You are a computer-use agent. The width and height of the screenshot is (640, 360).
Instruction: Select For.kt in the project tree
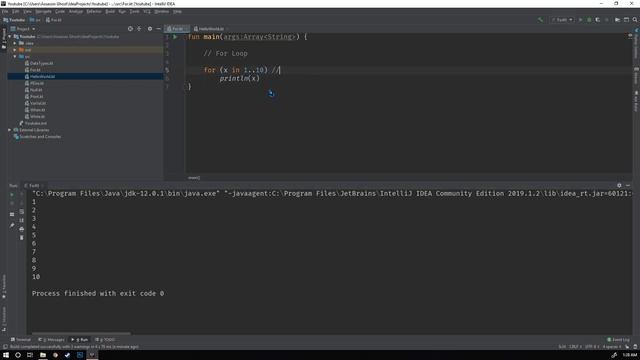click(x=35, y=70)
